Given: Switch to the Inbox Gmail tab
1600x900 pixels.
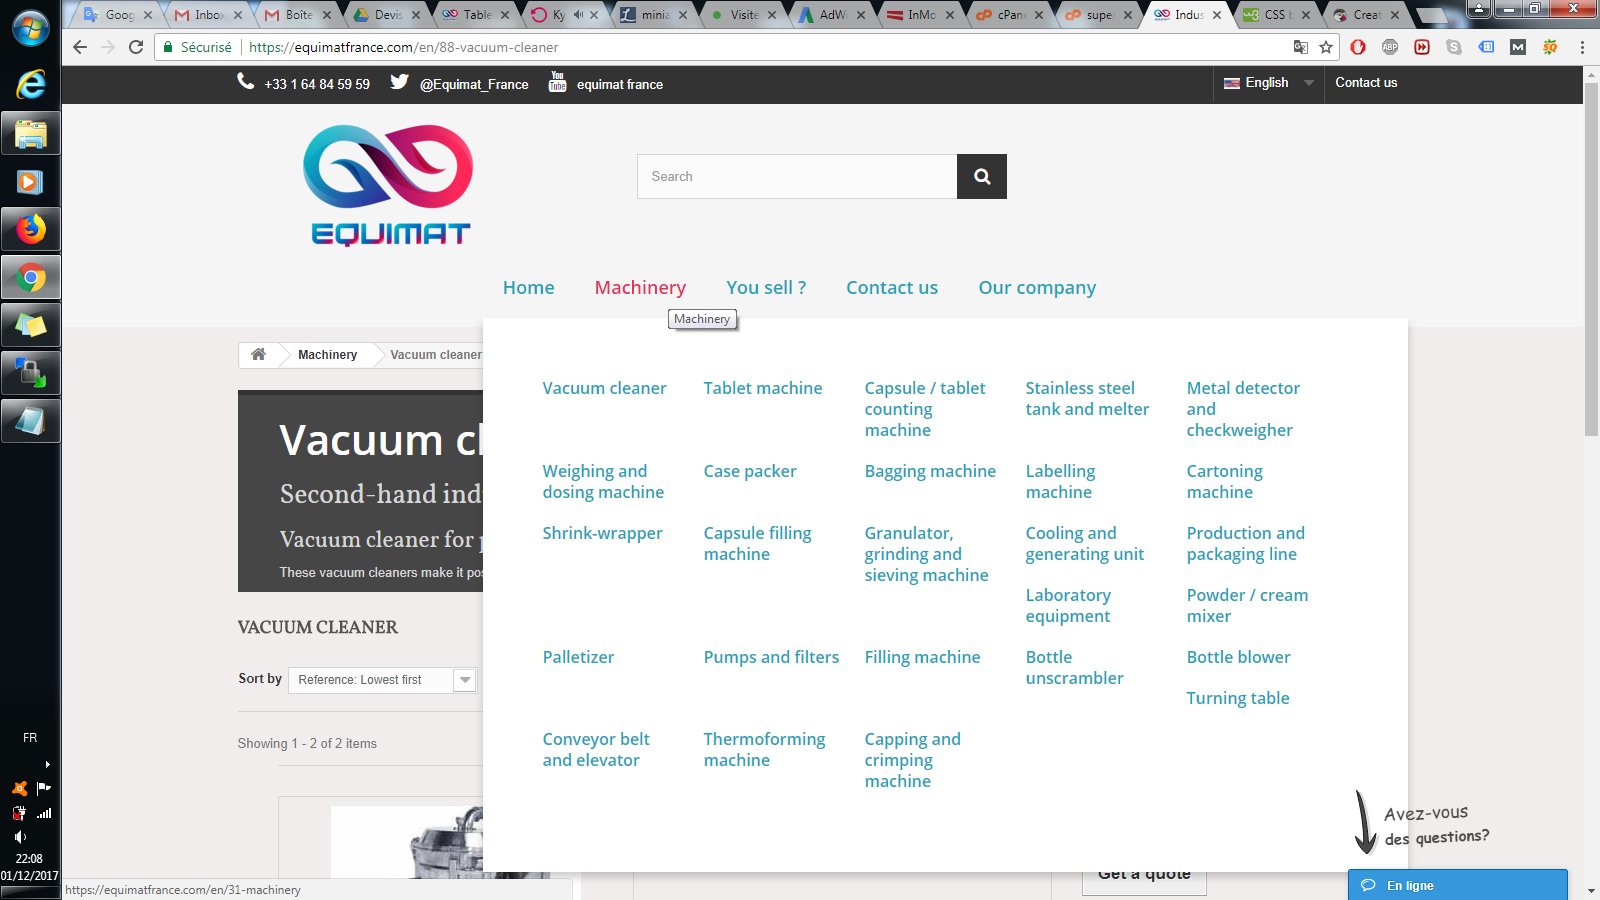Looking at the screenshot, I should [x=209, y=15].
